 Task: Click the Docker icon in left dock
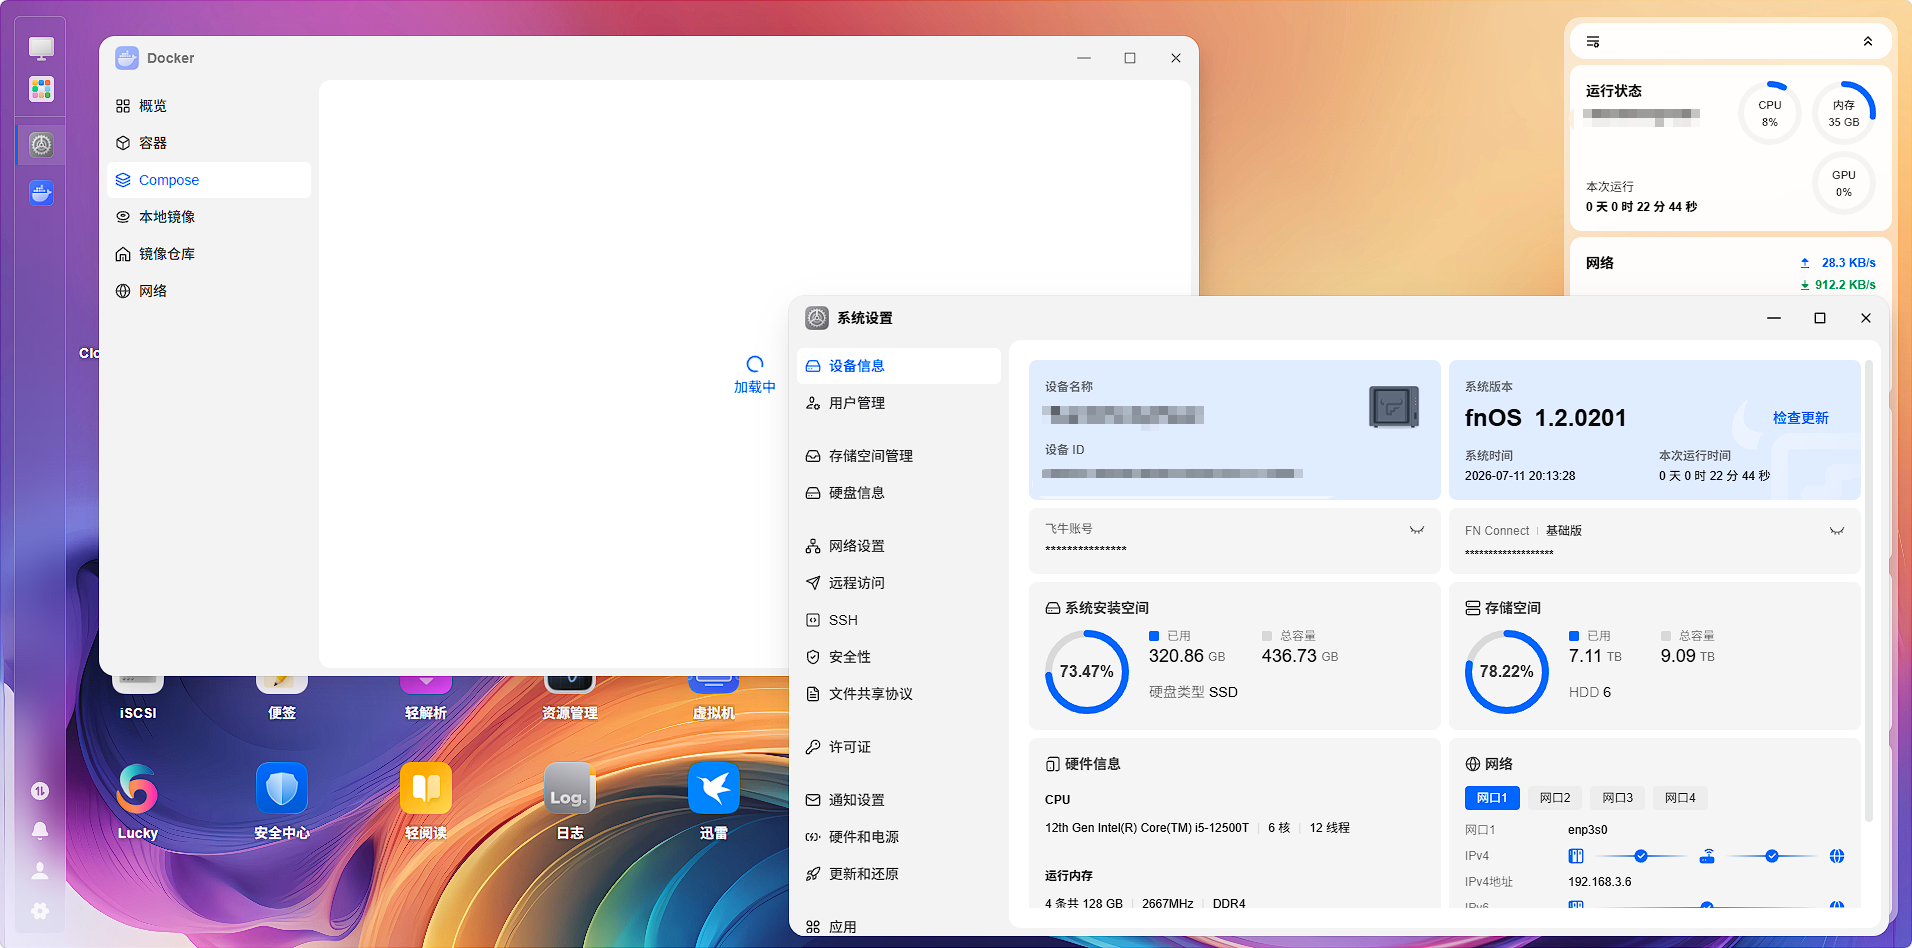click(x=41, y=192)
